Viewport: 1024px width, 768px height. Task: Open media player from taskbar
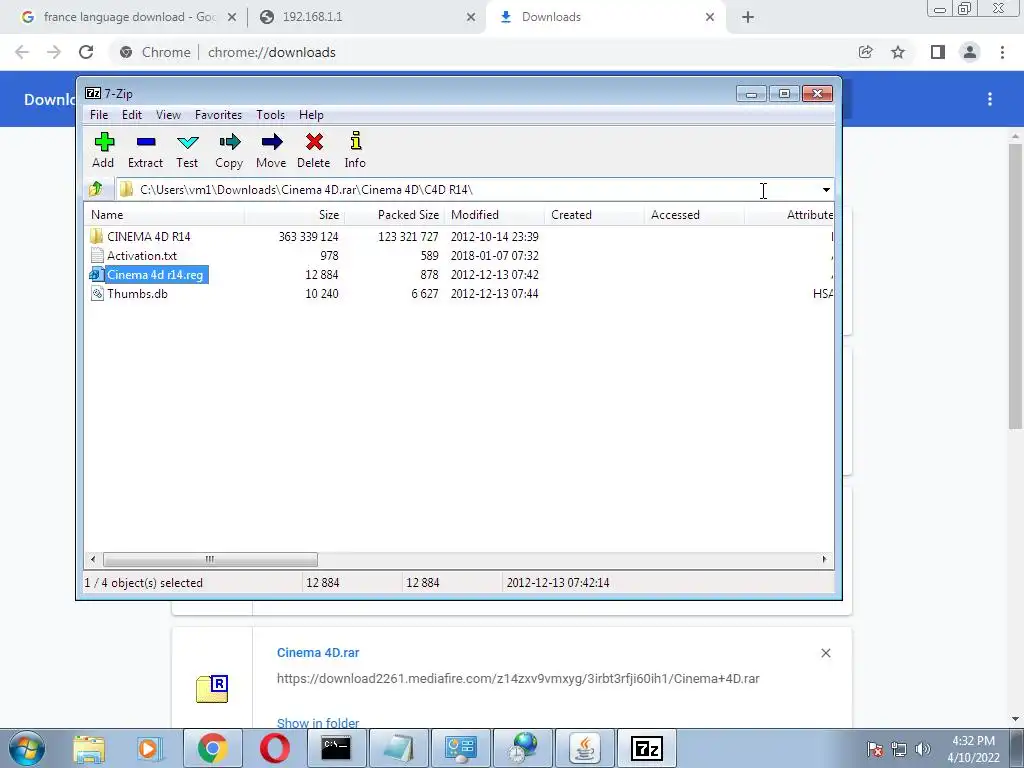pyautogui.click(x=150, y=748)
